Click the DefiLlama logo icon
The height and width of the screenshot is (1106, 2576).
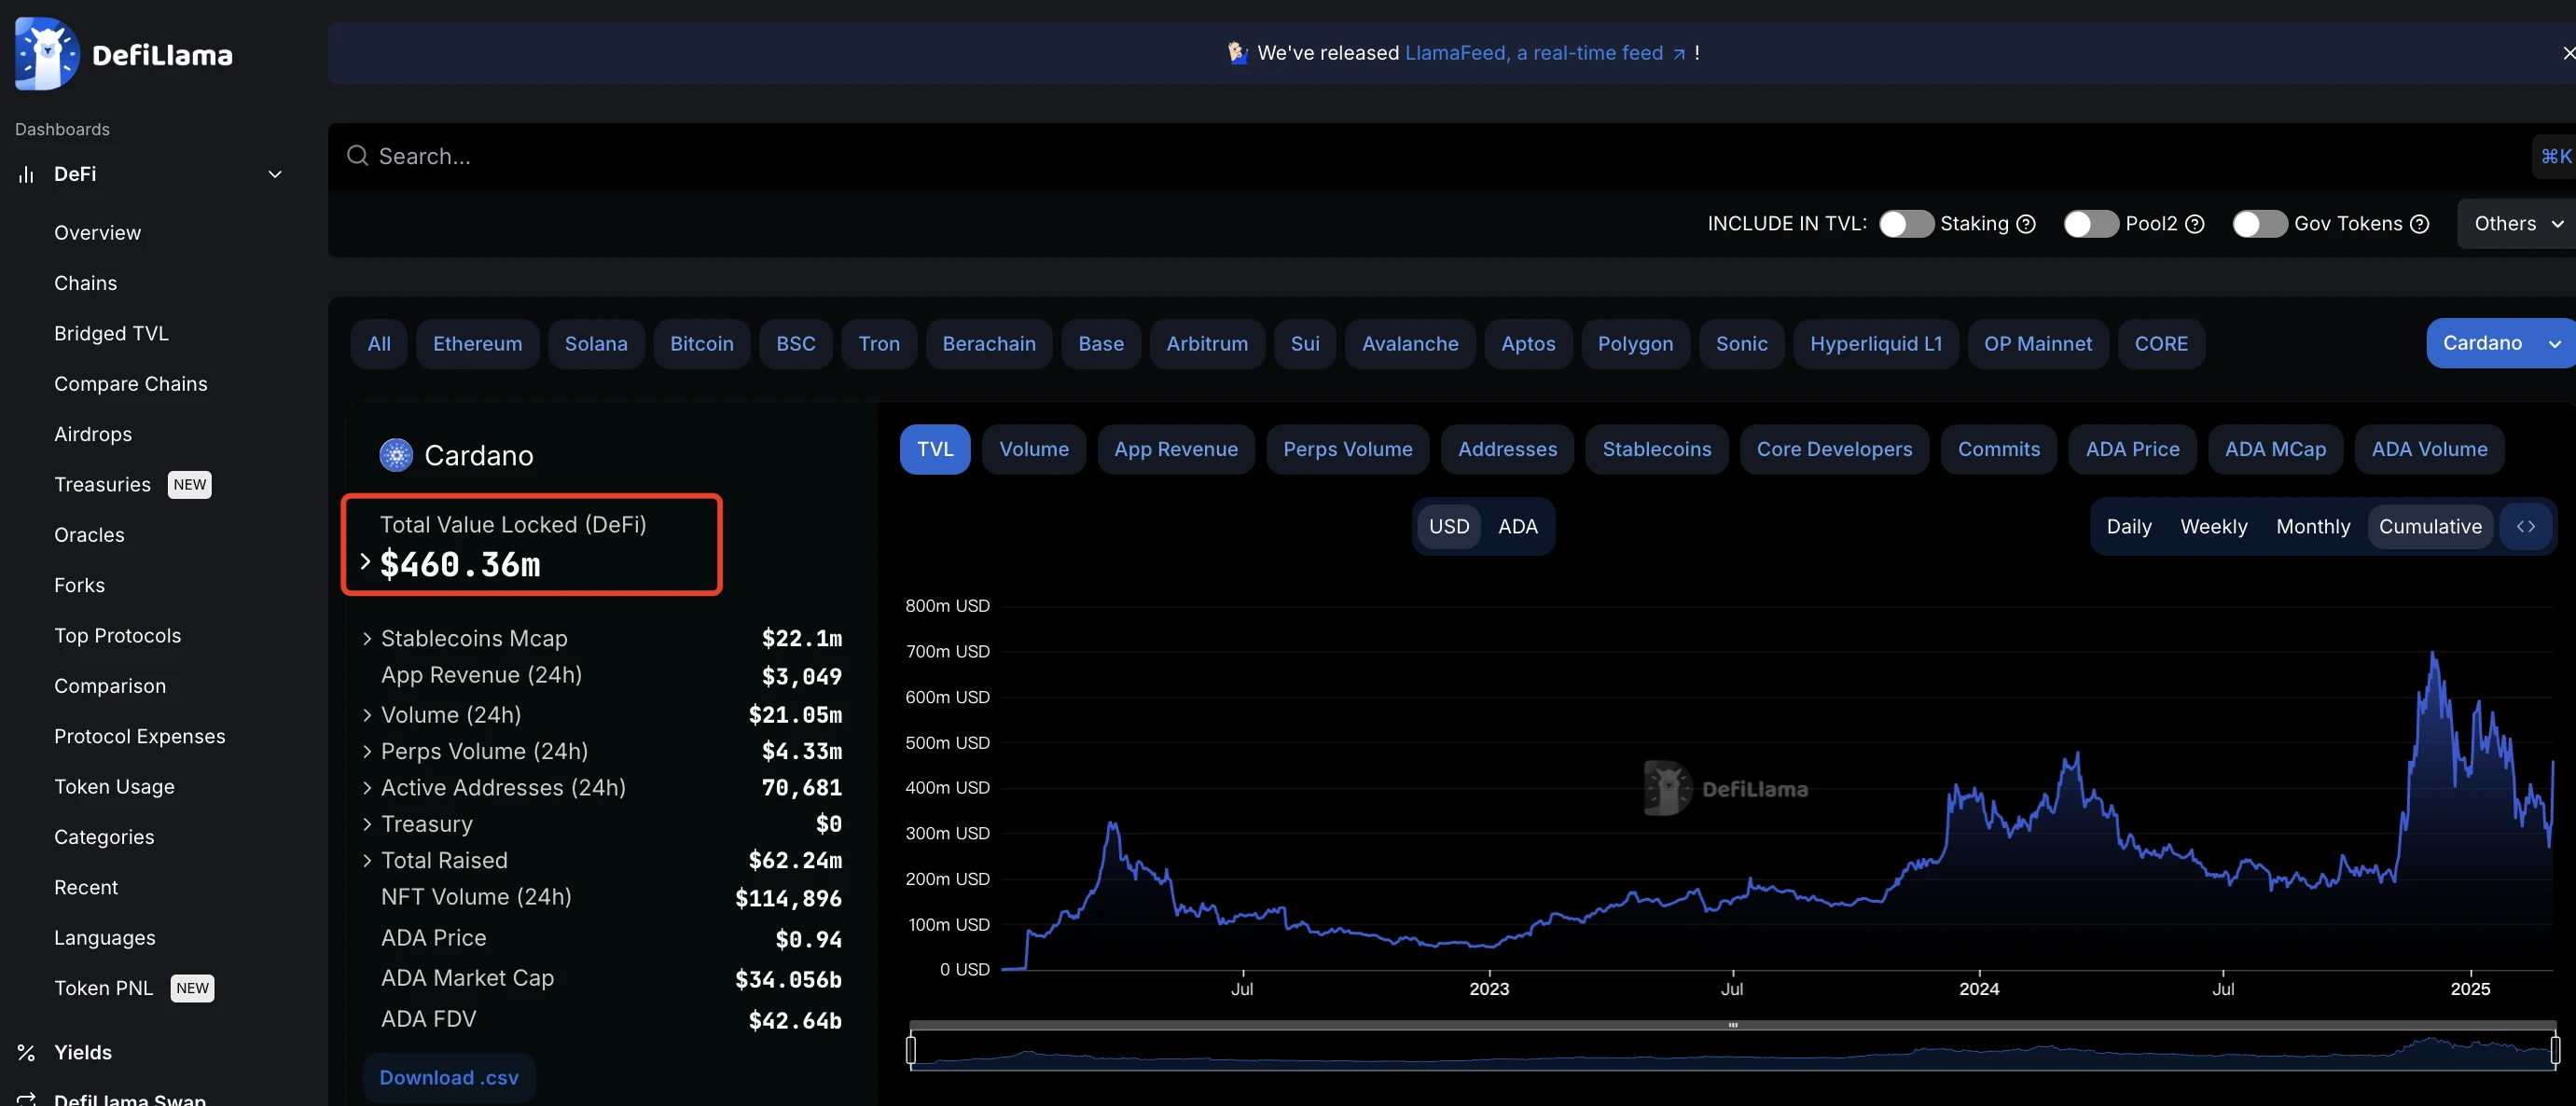46,51
